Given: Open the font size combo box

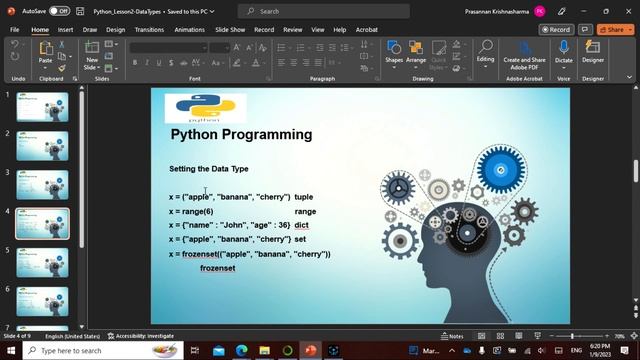Looking at the screenshot, I should point(219,48).
